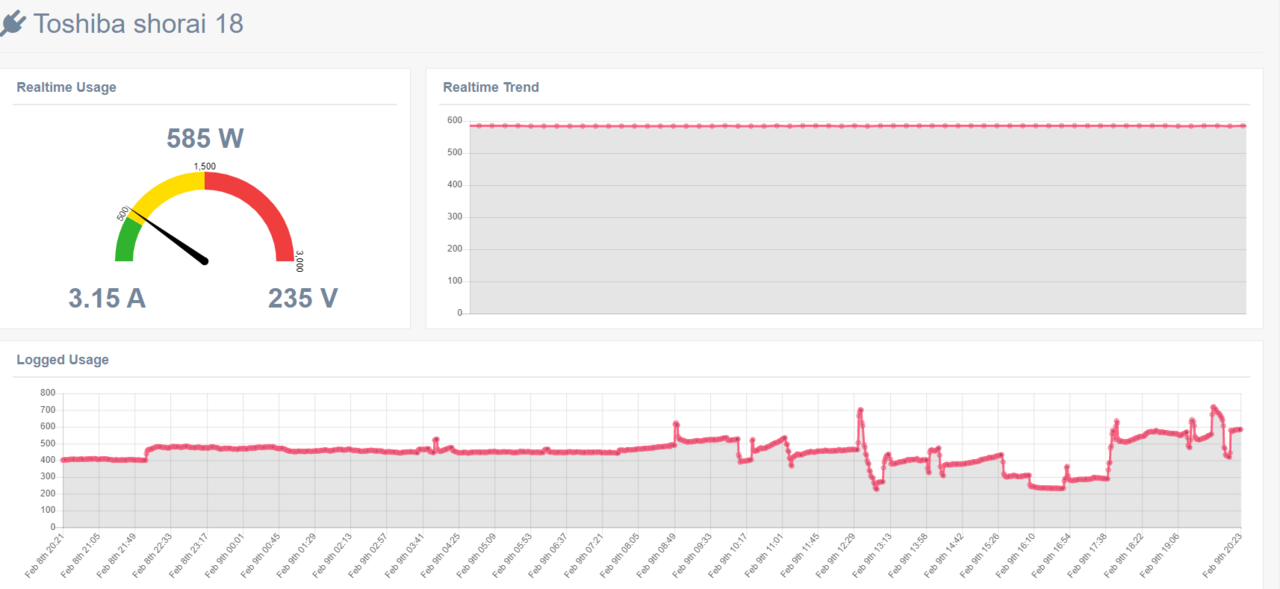Click the 585 W power reading

(205, 138)
